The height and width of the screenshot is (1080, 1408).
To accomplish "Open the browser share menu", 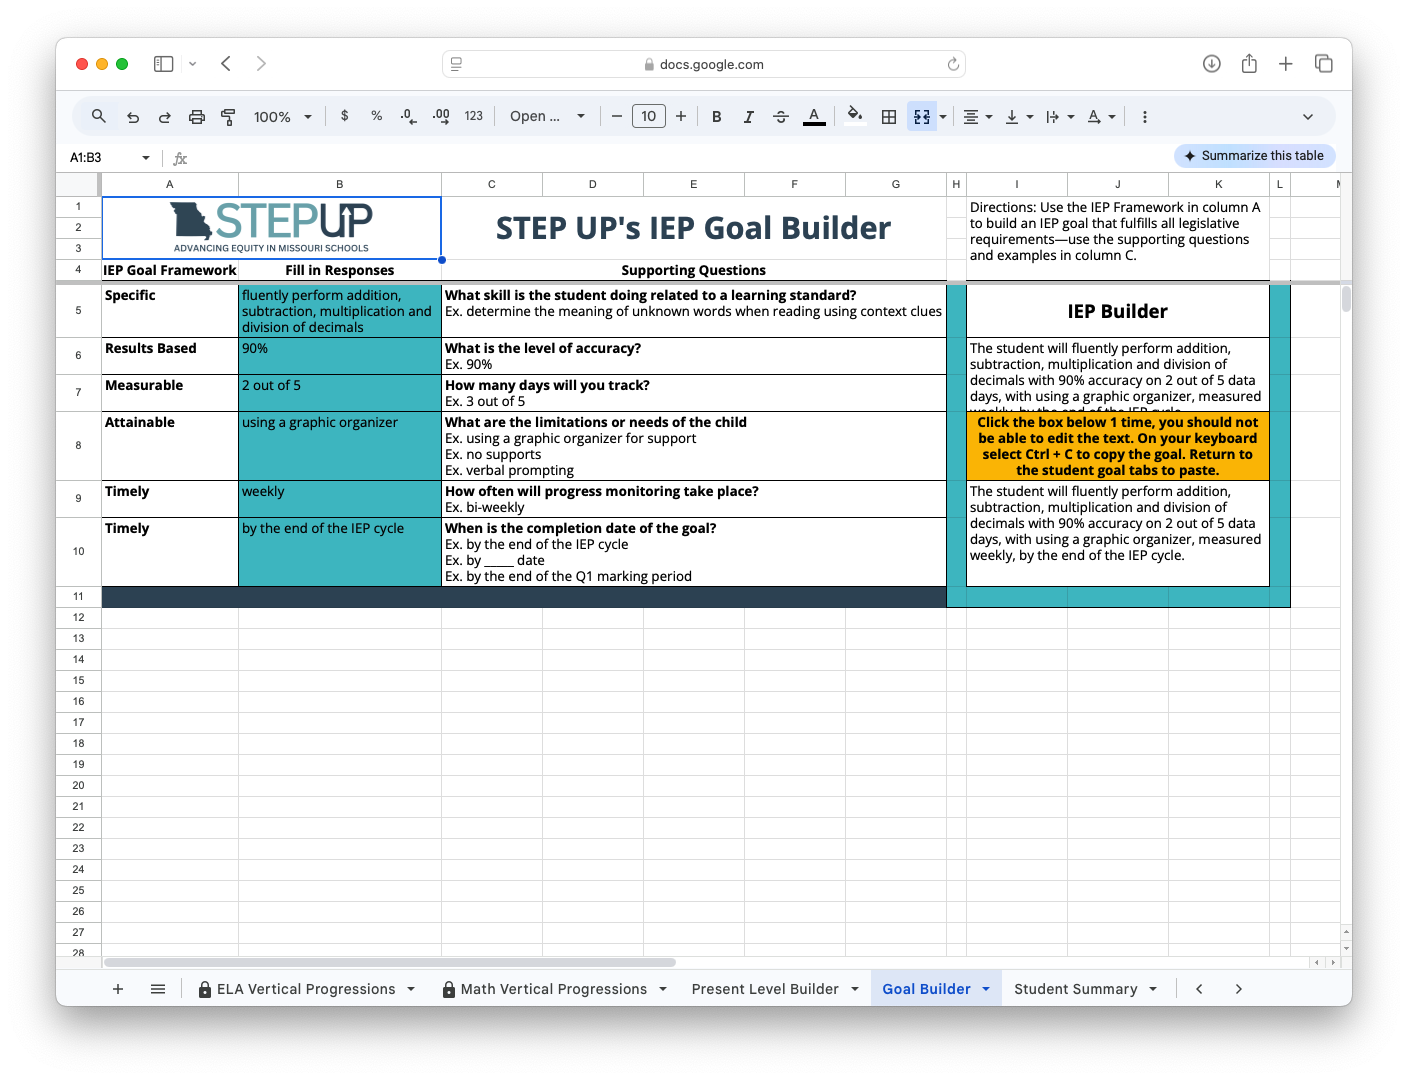I will (x=1249, y=64).
